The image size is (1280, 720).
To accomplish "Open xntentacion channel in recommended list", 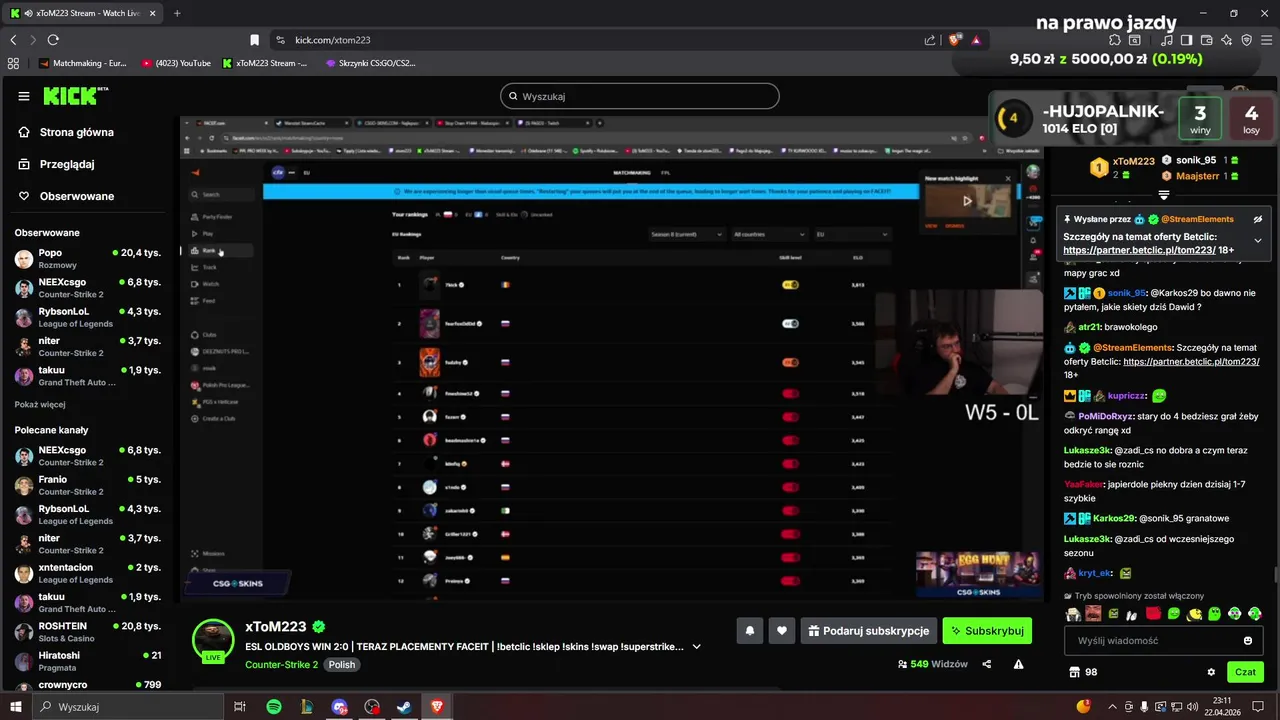I will [88, 573].
